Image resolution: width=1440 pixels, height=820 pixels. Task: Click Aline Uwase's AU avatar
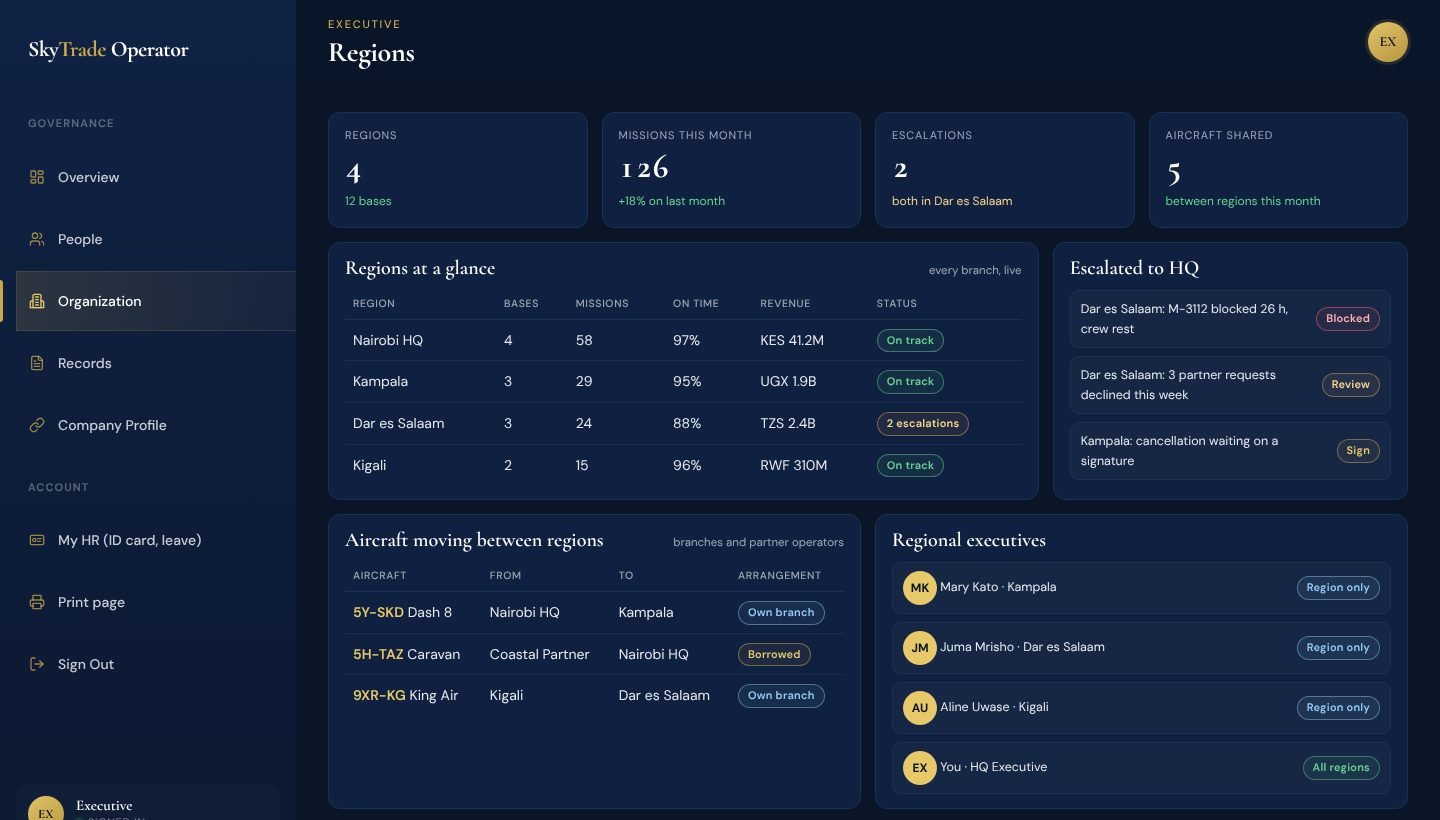[919, 708]
